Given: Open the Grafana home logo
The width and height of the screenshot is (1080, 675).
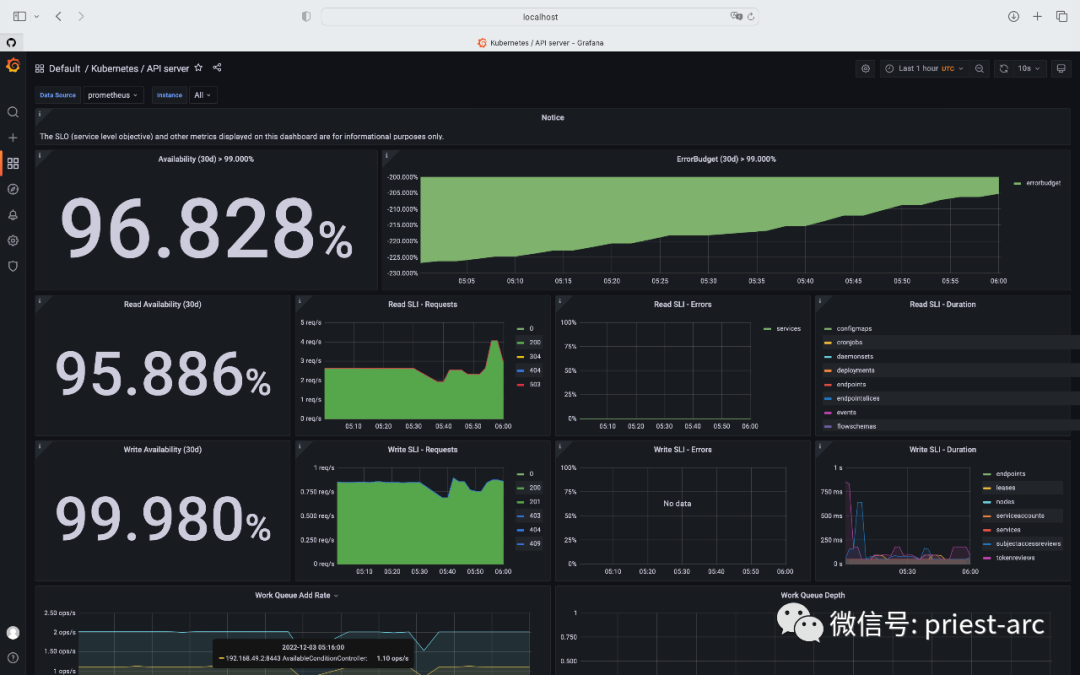Looking at the screenshot, I should 12,65.
